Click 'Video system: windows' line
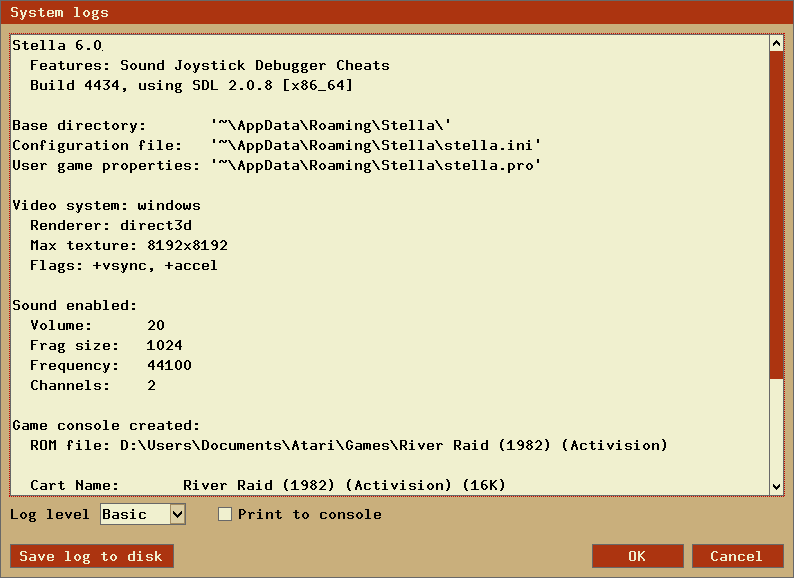 point(106,205)
